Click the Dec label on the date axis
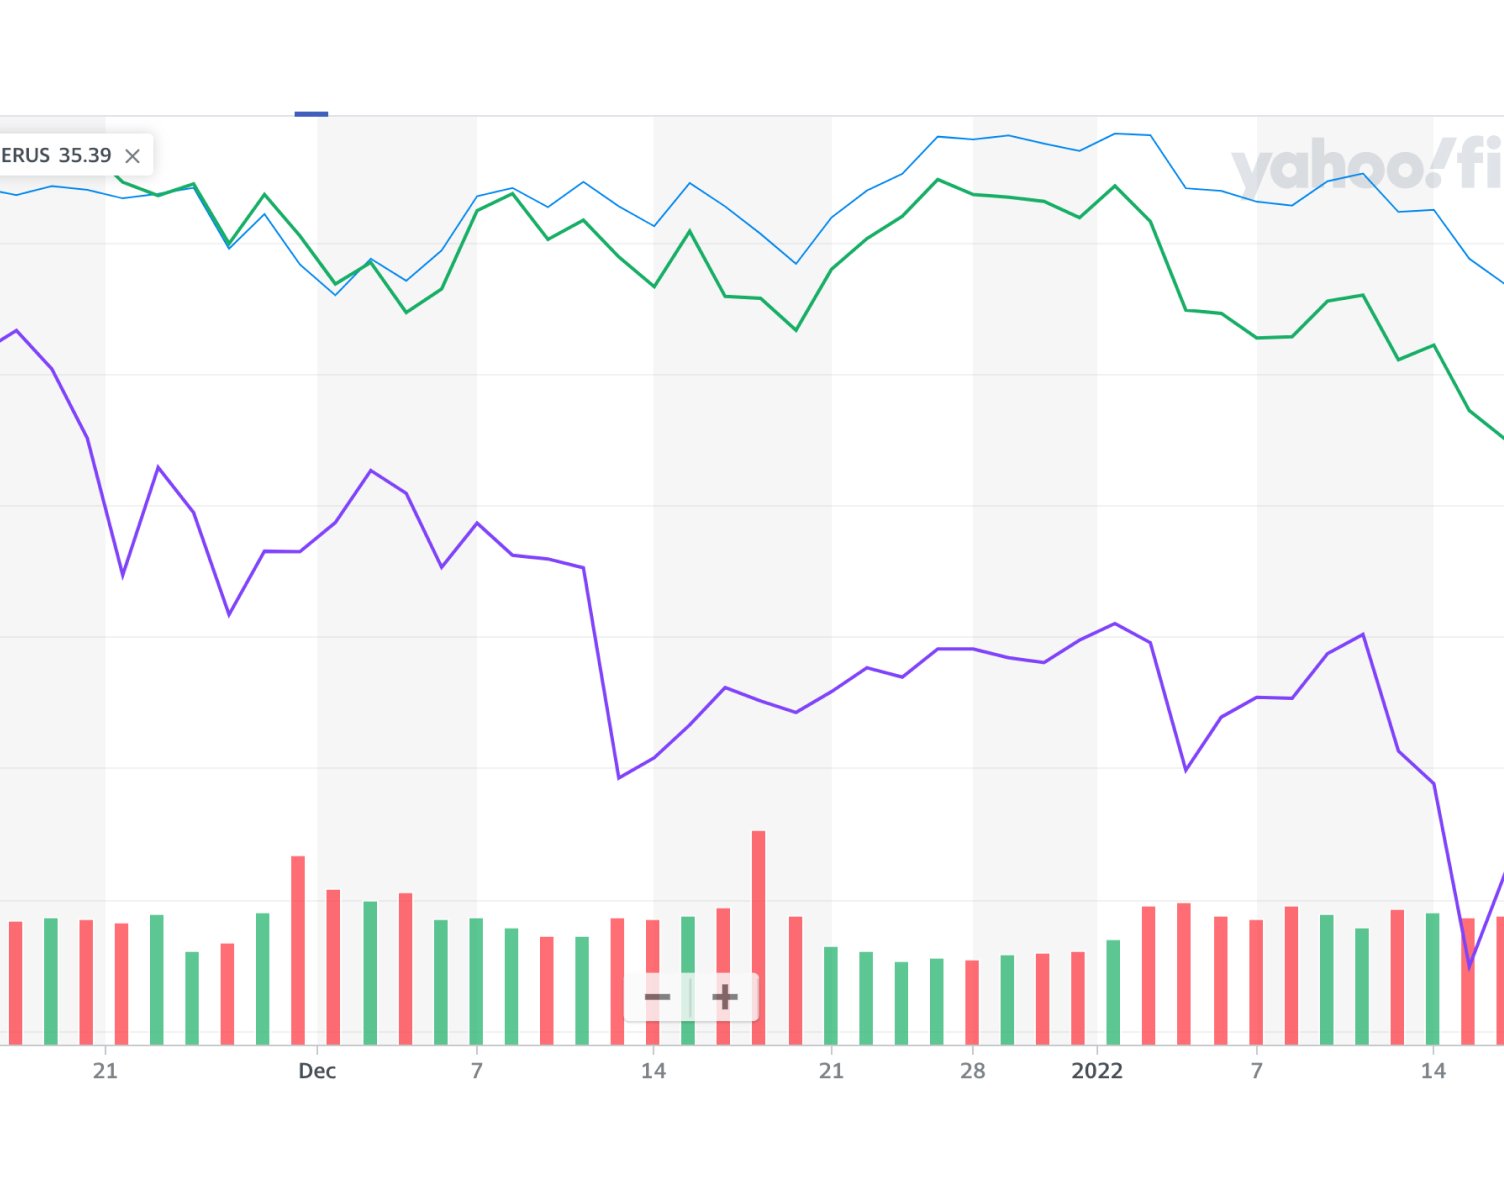The height and width of the screenshot is (1200, 1504). [317, 1071]
